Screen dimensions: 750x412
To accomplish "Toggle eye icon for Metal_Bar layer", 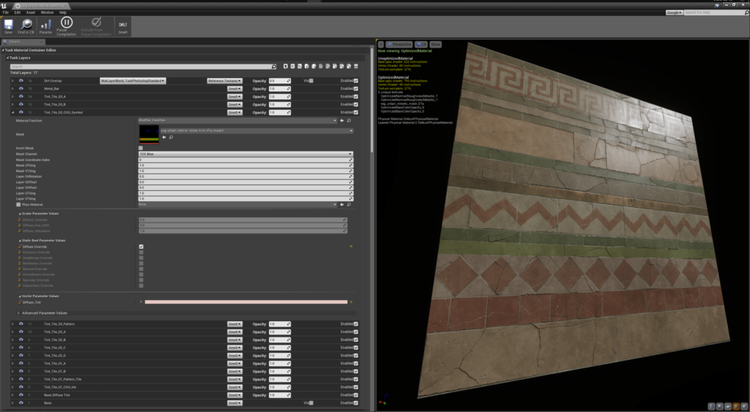I will pyautogui.click(x=22, y=88).
